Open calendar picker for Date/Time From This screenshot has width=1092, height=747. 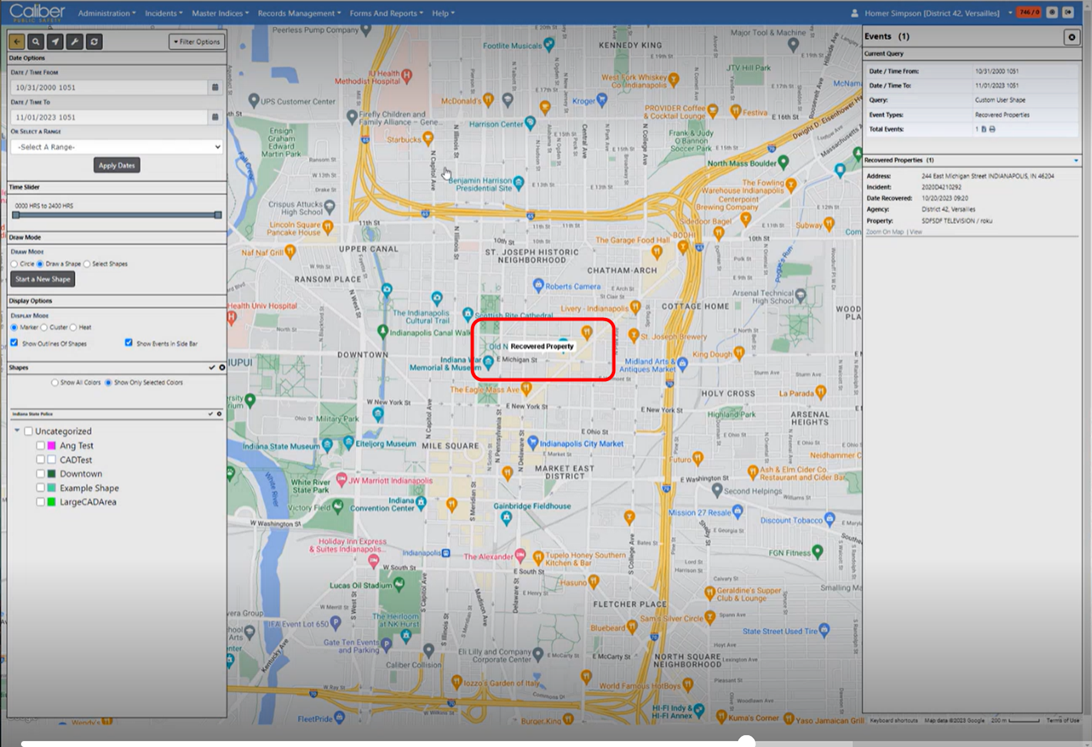click(215, 88)
